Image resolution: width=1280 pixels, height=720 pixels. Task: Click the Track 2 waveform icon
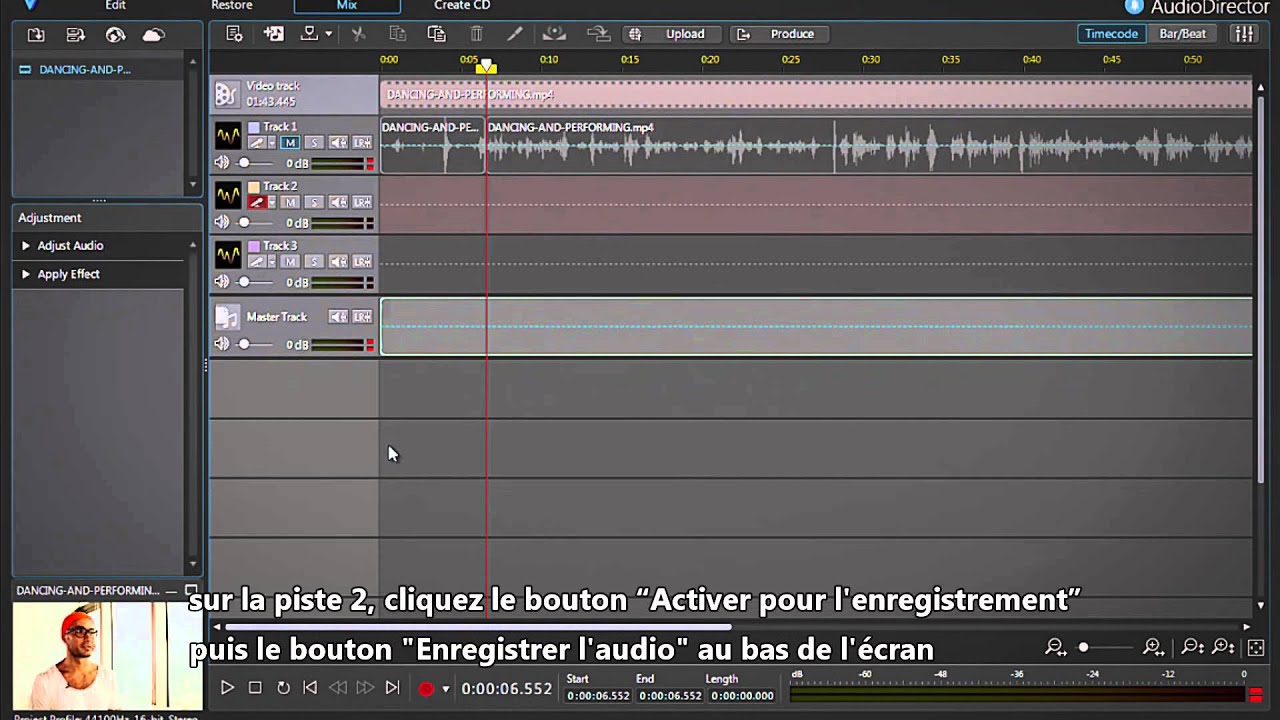(x=228, y=195)
